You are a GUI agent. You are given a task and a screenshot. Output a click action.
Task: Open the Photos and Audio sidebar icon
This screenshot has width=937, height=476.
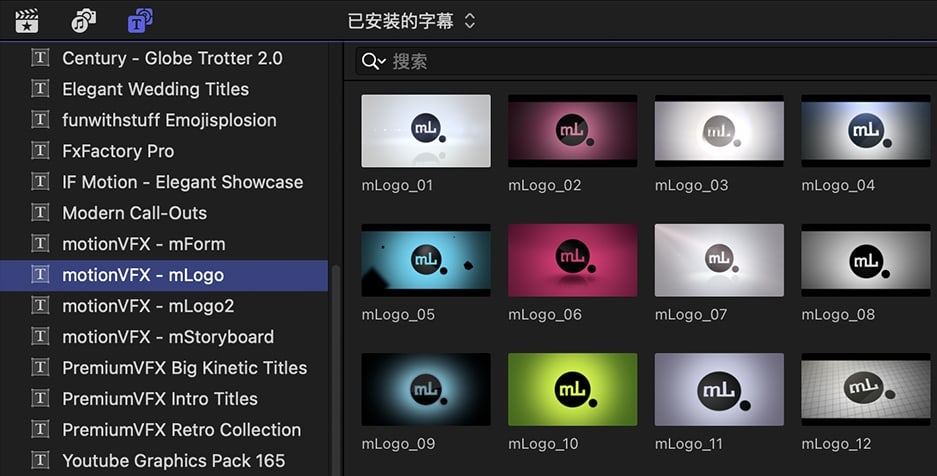(83, 21)
